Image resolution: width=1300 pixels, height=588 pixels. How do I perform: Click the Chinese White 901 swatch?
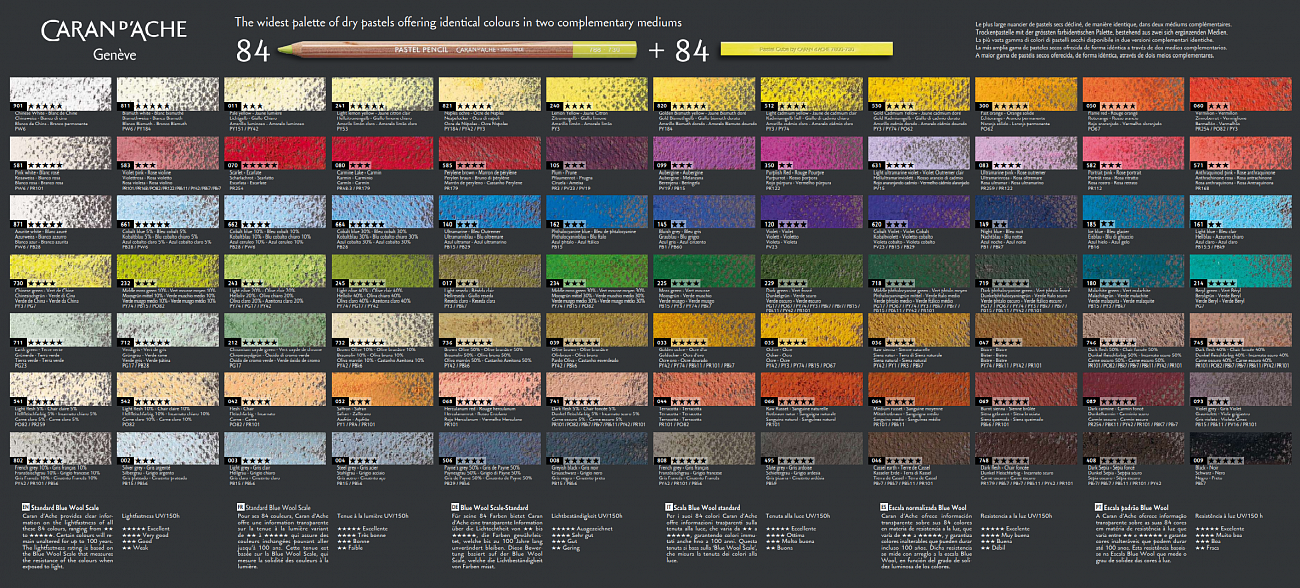click(60, 93)
